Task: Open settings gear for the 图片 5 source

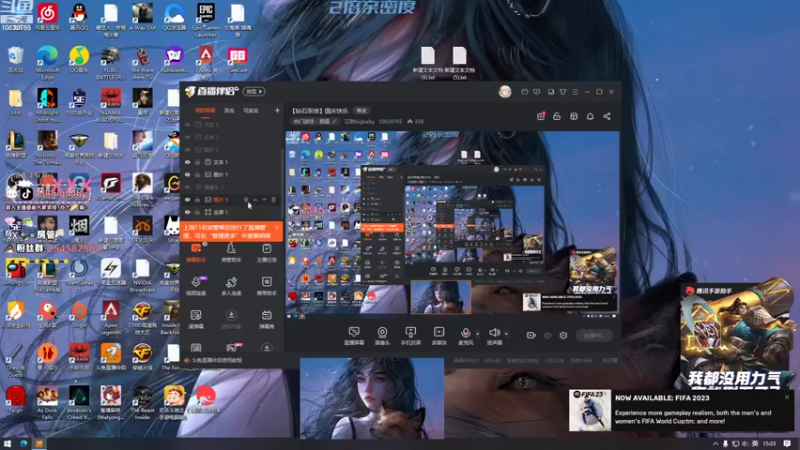Action: pos(246,199)
